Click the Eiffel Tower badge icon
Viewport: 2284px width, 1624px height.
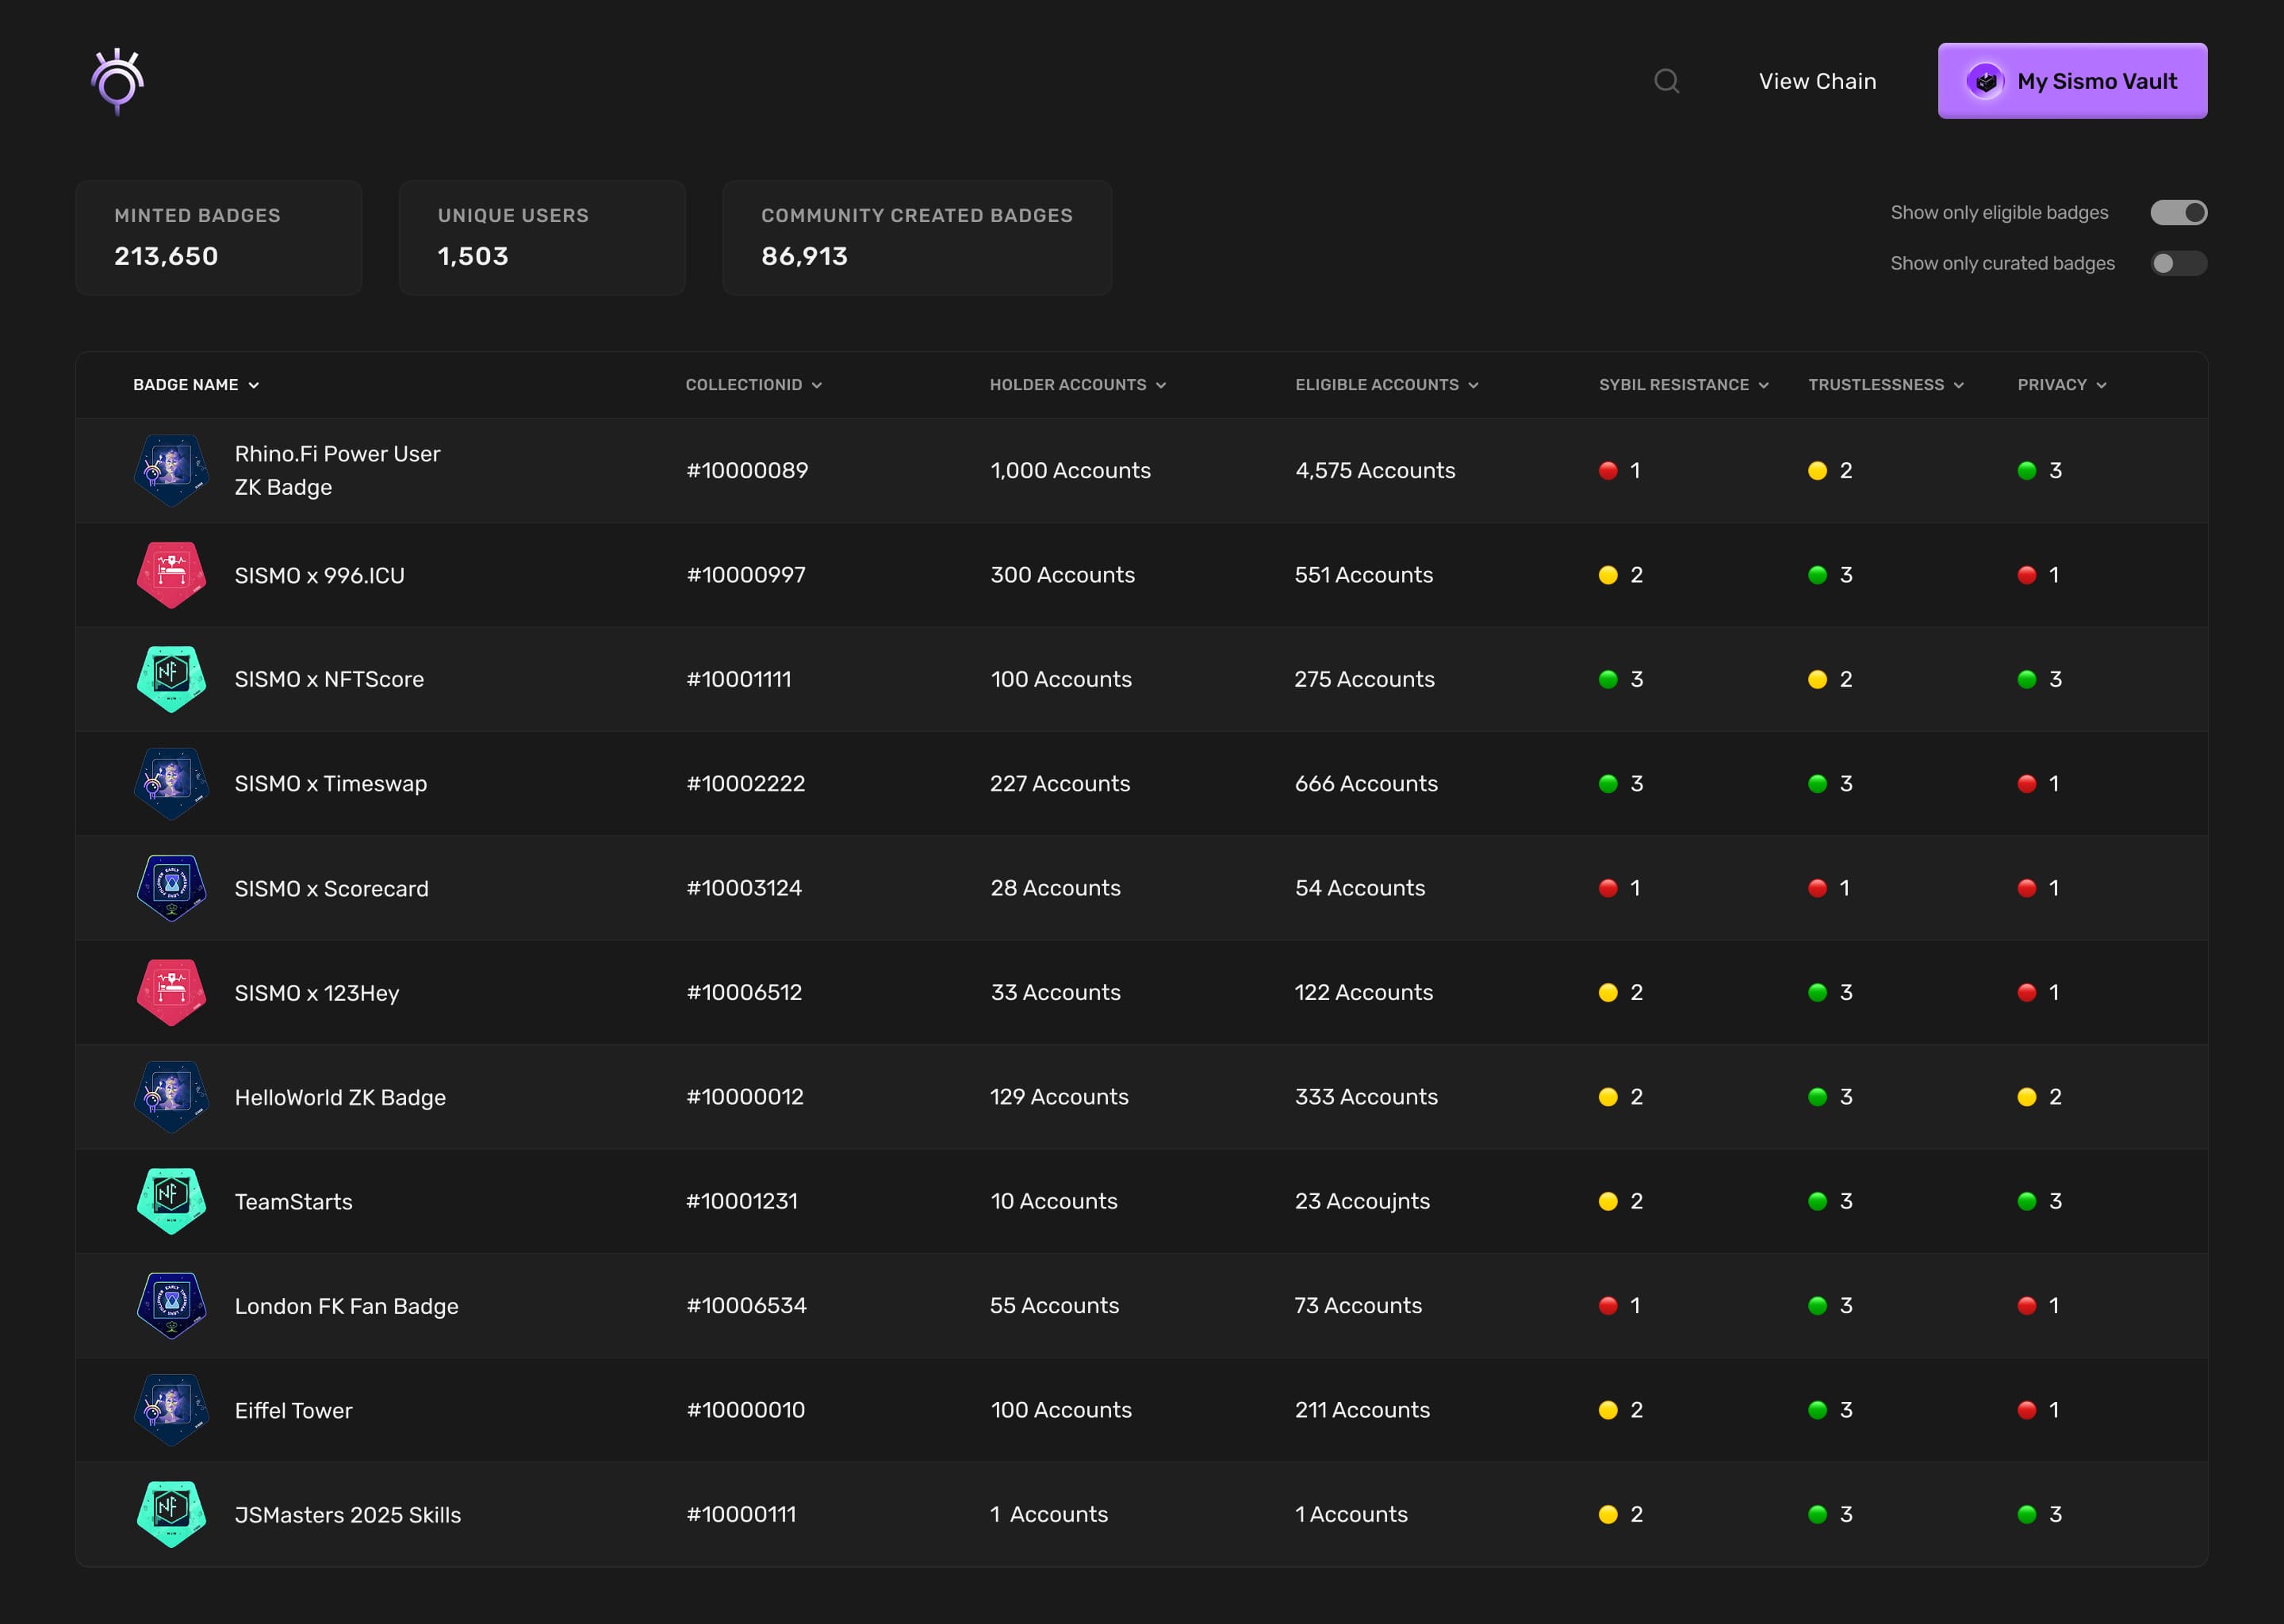pyautogui.click(x=171, y=1410)
